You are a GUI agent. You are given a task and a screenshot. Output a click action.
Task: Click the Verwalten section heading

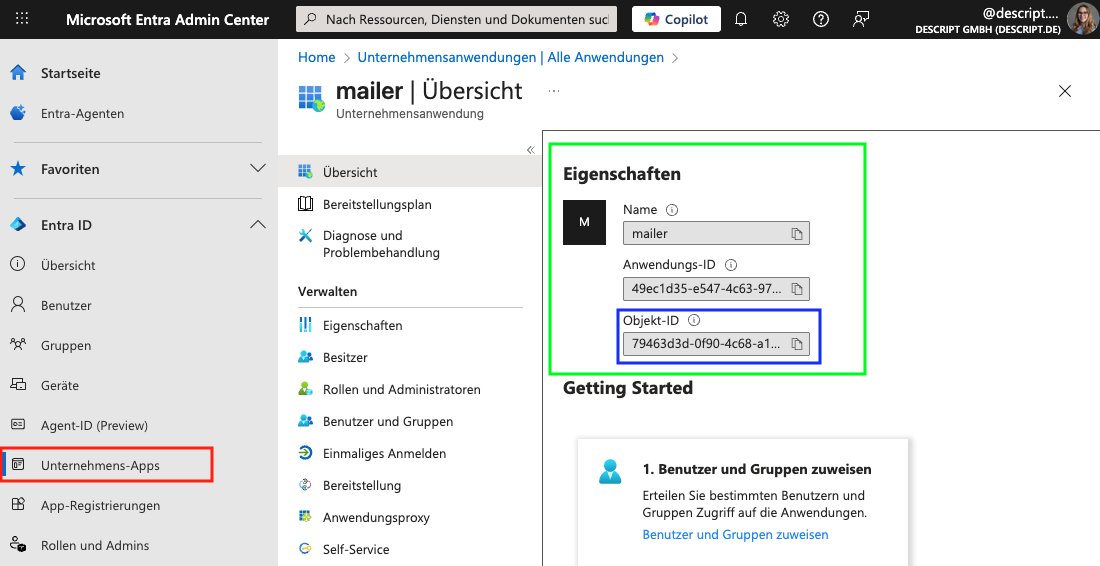point(328,291)
